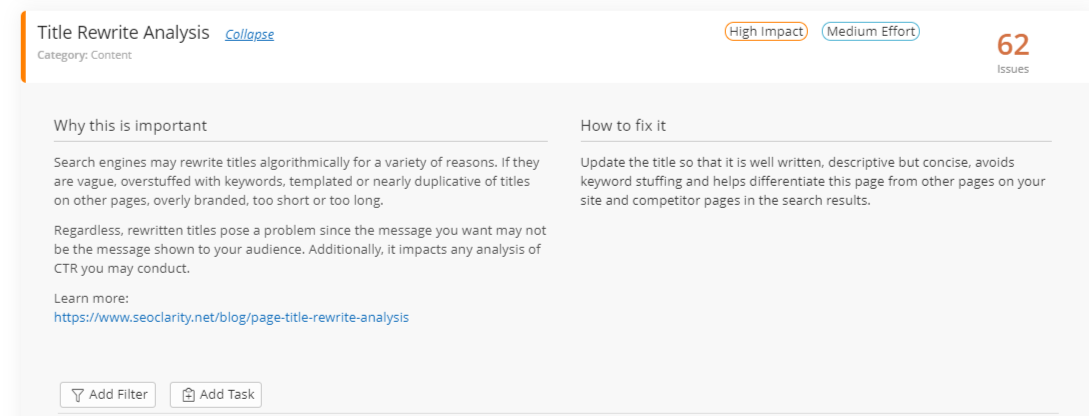The image size is (1089, 416).
Task: Select the Medium Effort badge
Action: pyautogui.click(x=871, y=31)
